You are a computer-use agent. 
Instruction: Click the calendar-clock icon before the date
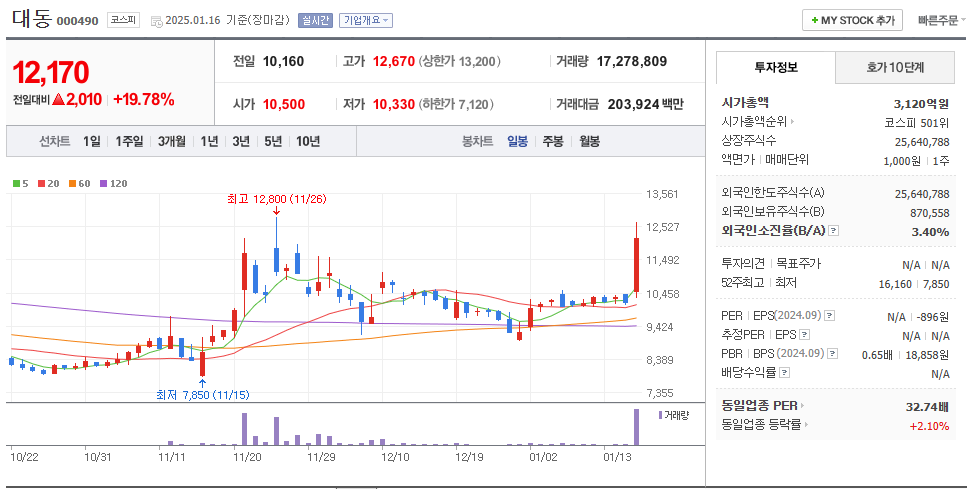(156, 20)
